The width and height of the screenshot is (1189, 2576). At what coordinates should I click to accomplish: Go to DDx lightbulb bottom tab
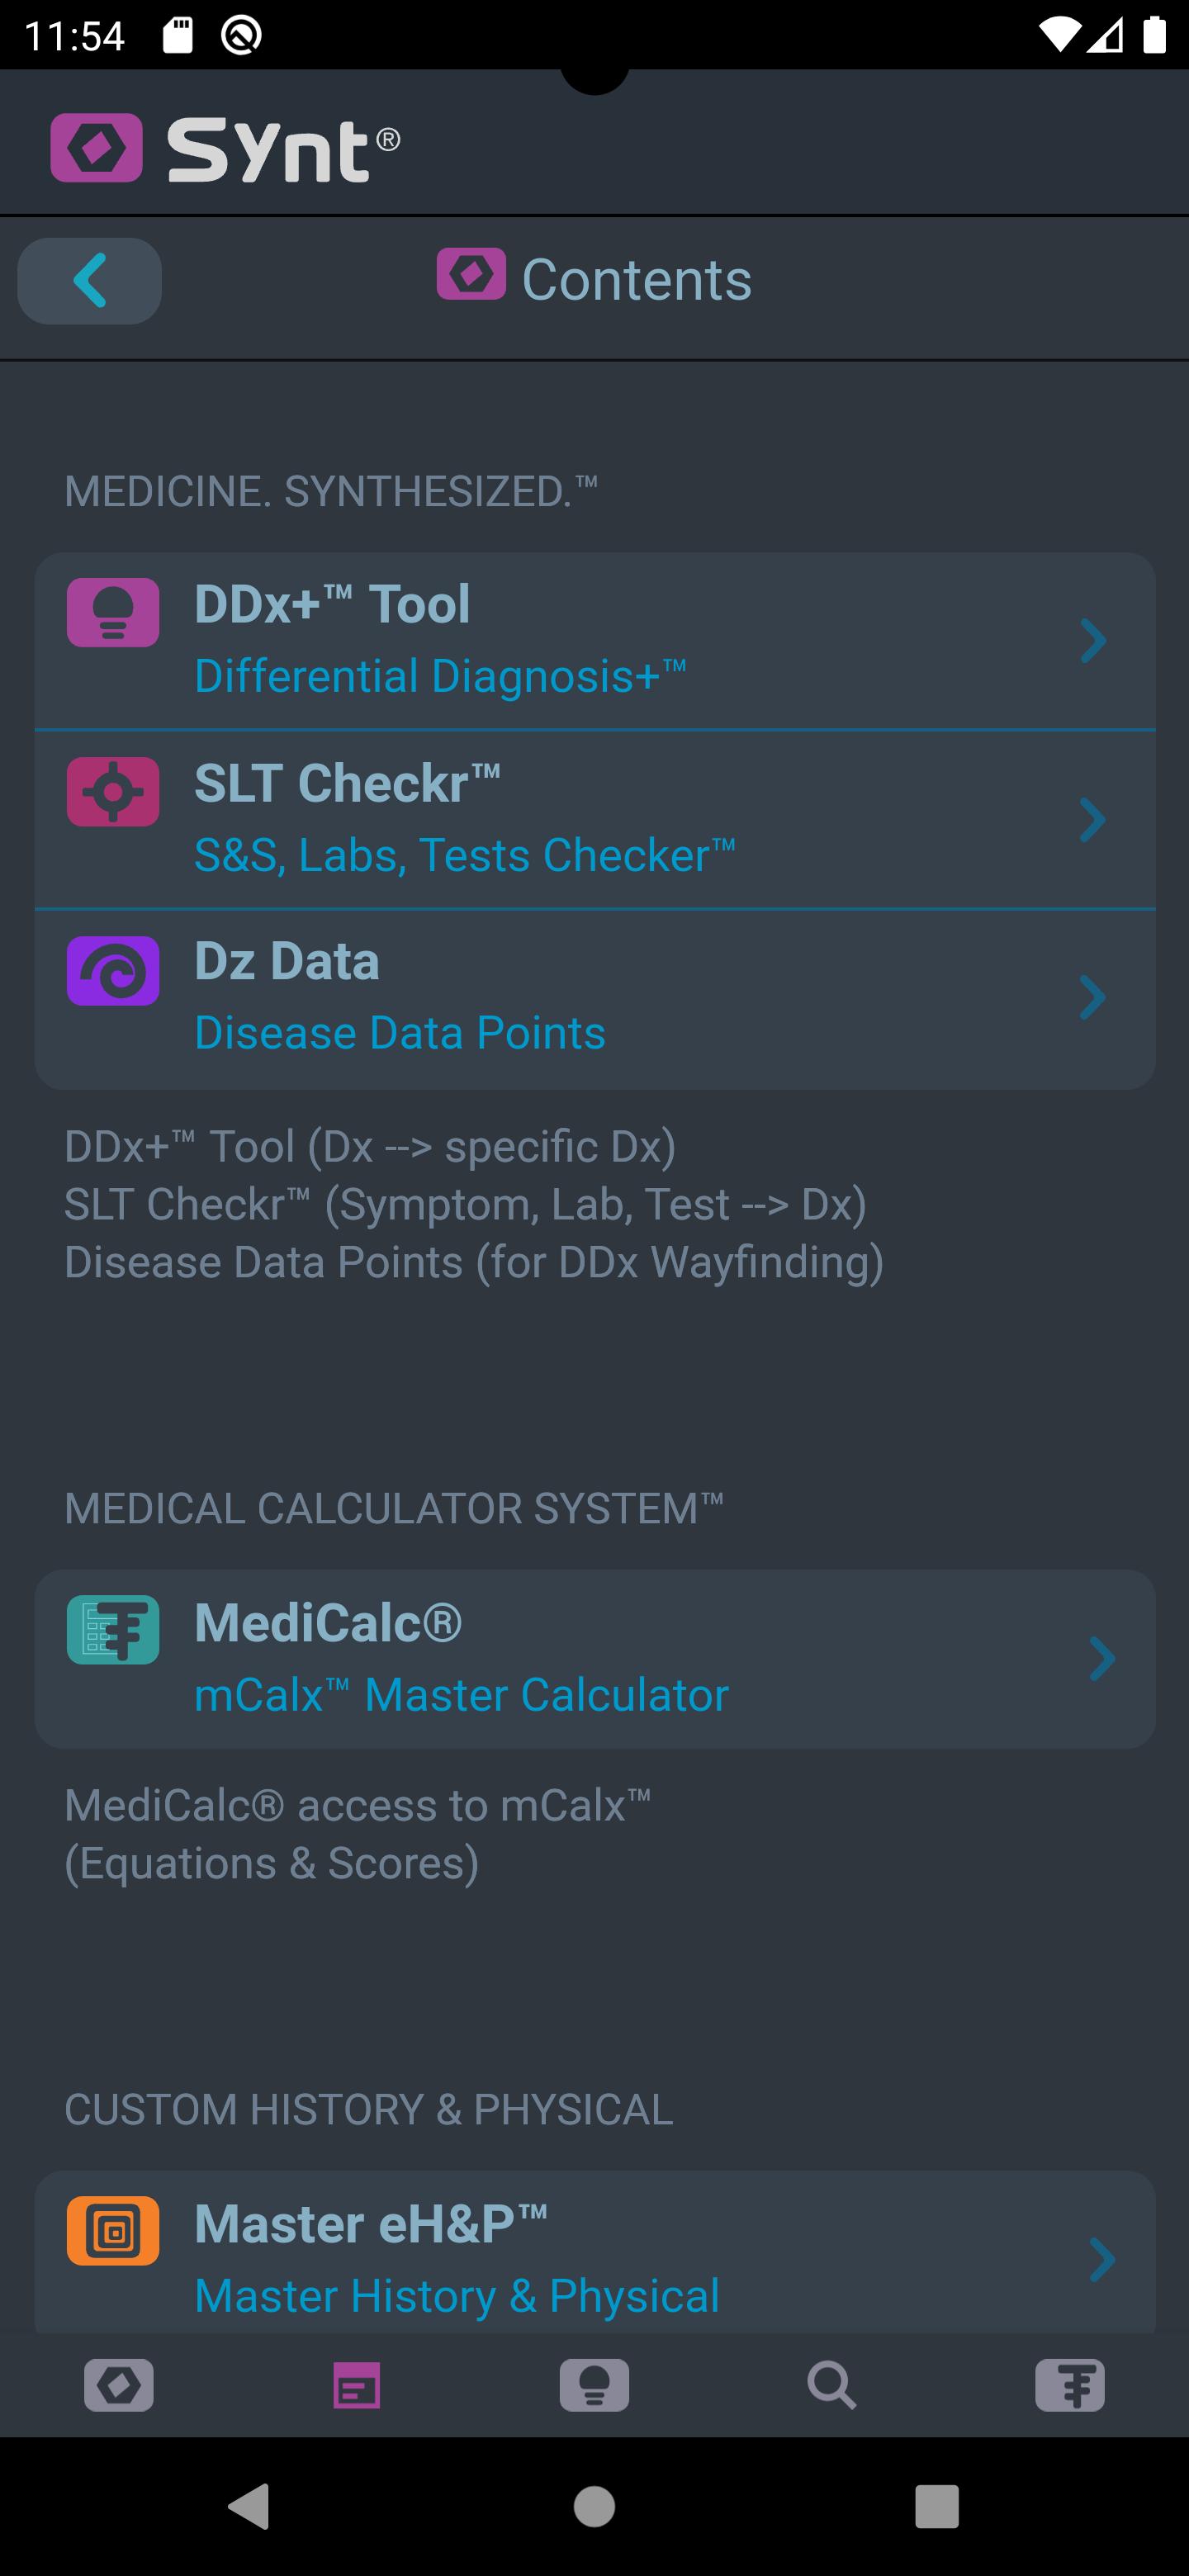[594, 2385]
